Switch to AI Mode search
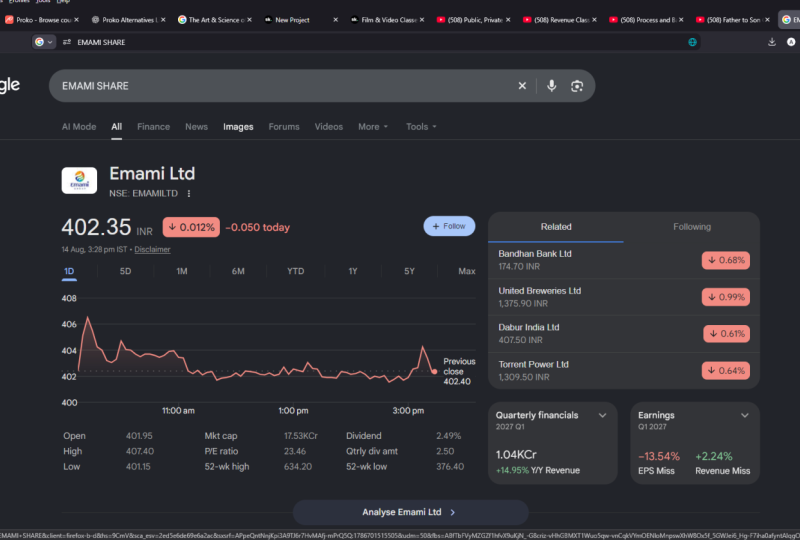Screen dimensions: 800x540 pyautogui.click(x=79, y=127)
